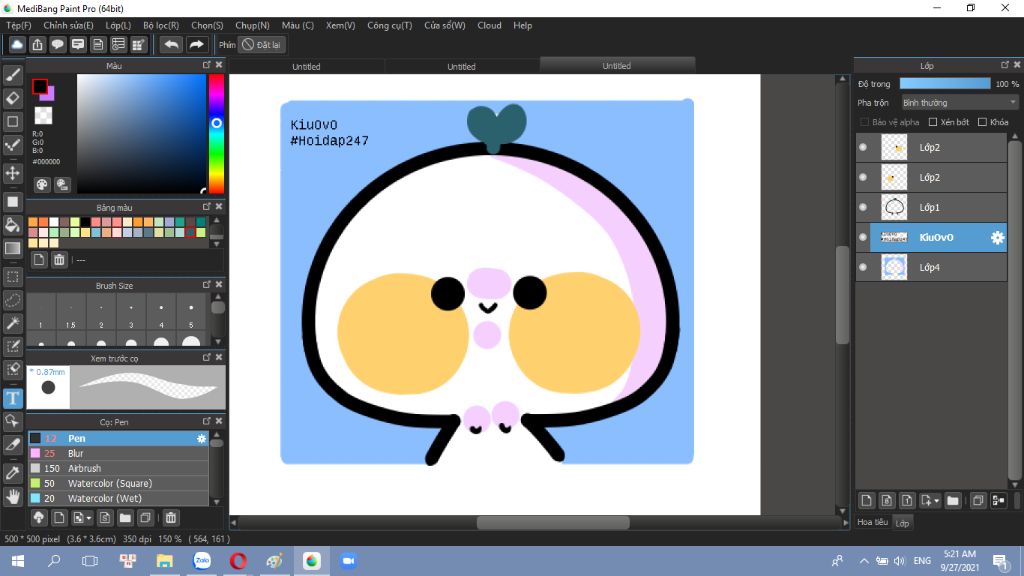The image size is (1024, 576).
Task: Click the rainbow hue slider
Action: (216, 133)
